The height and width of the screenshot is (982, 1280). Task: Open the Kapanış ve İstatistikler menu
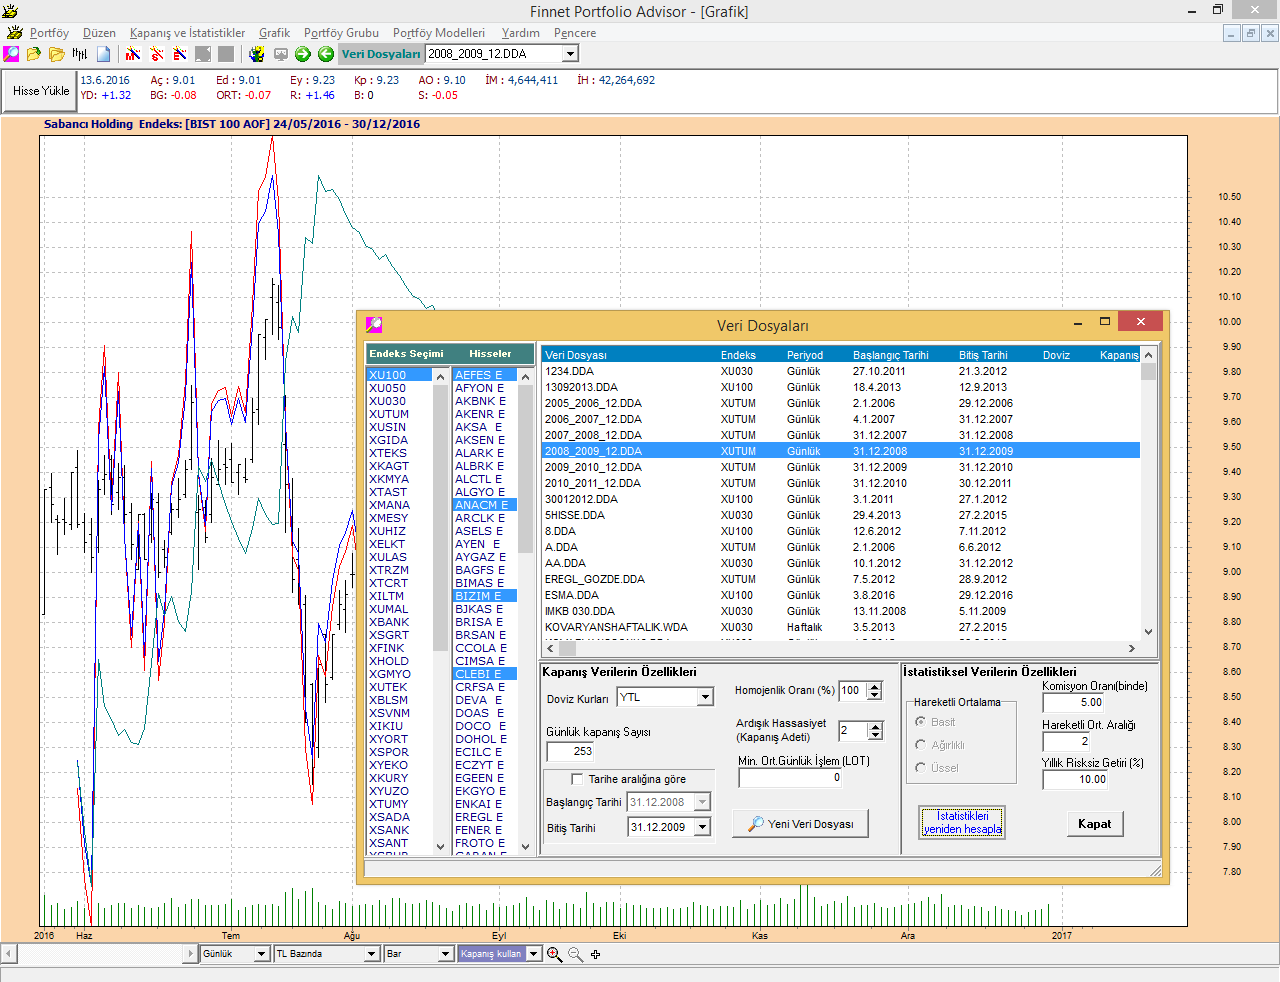(187, 33)
